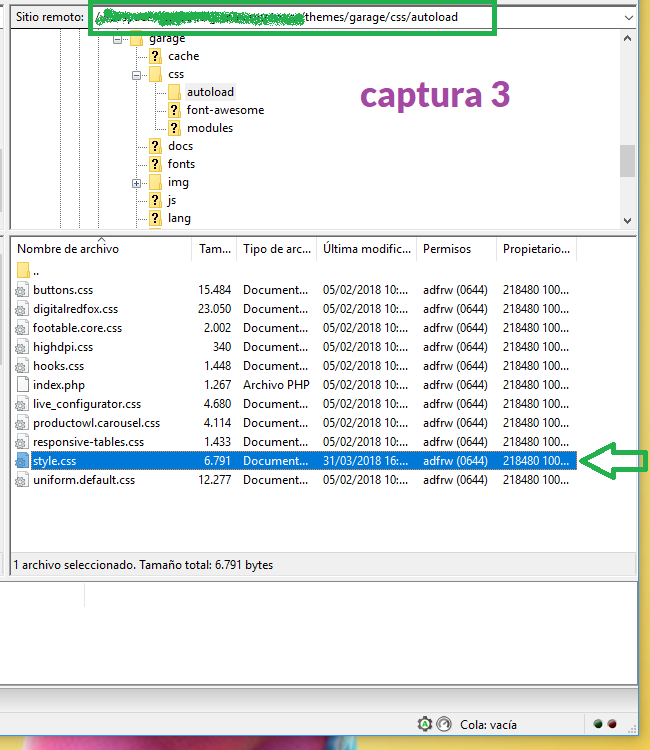This screenshot has height=750, width=650.
Task: Click the modules folder question-mark icon
Action: click(x=174, y=128)
